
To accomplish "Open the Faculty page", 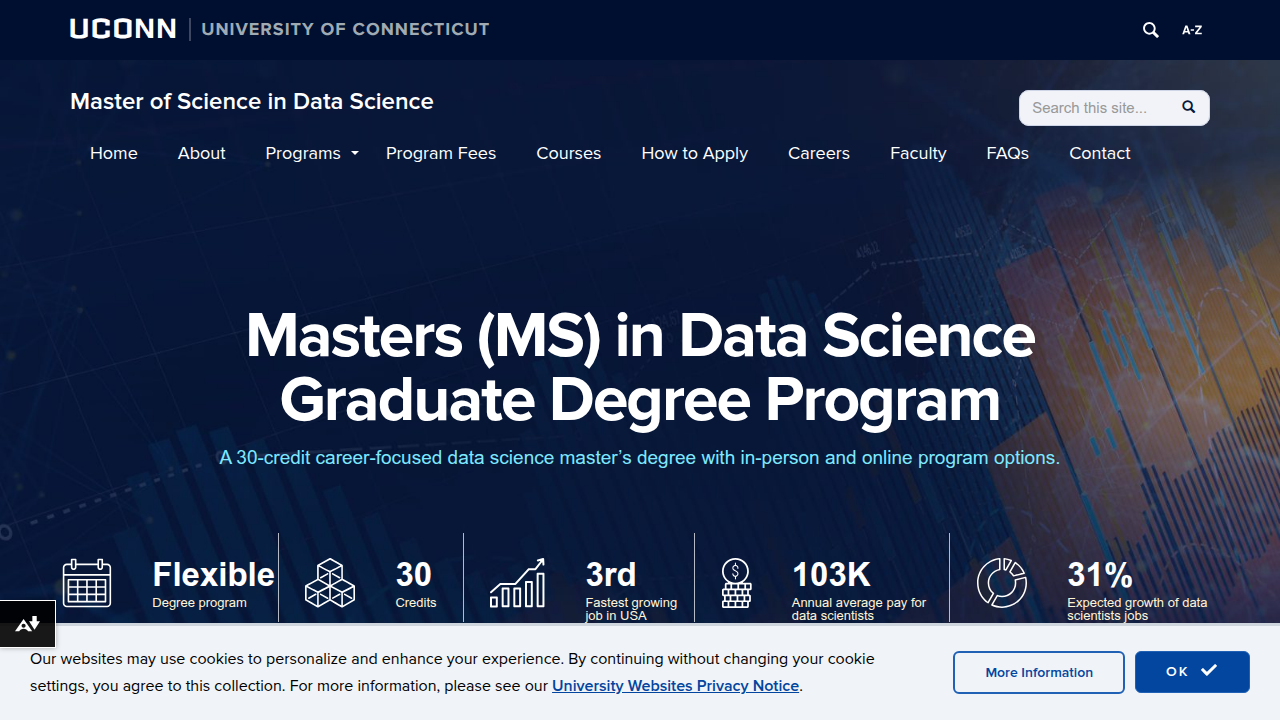I will (x=918, y=153).
